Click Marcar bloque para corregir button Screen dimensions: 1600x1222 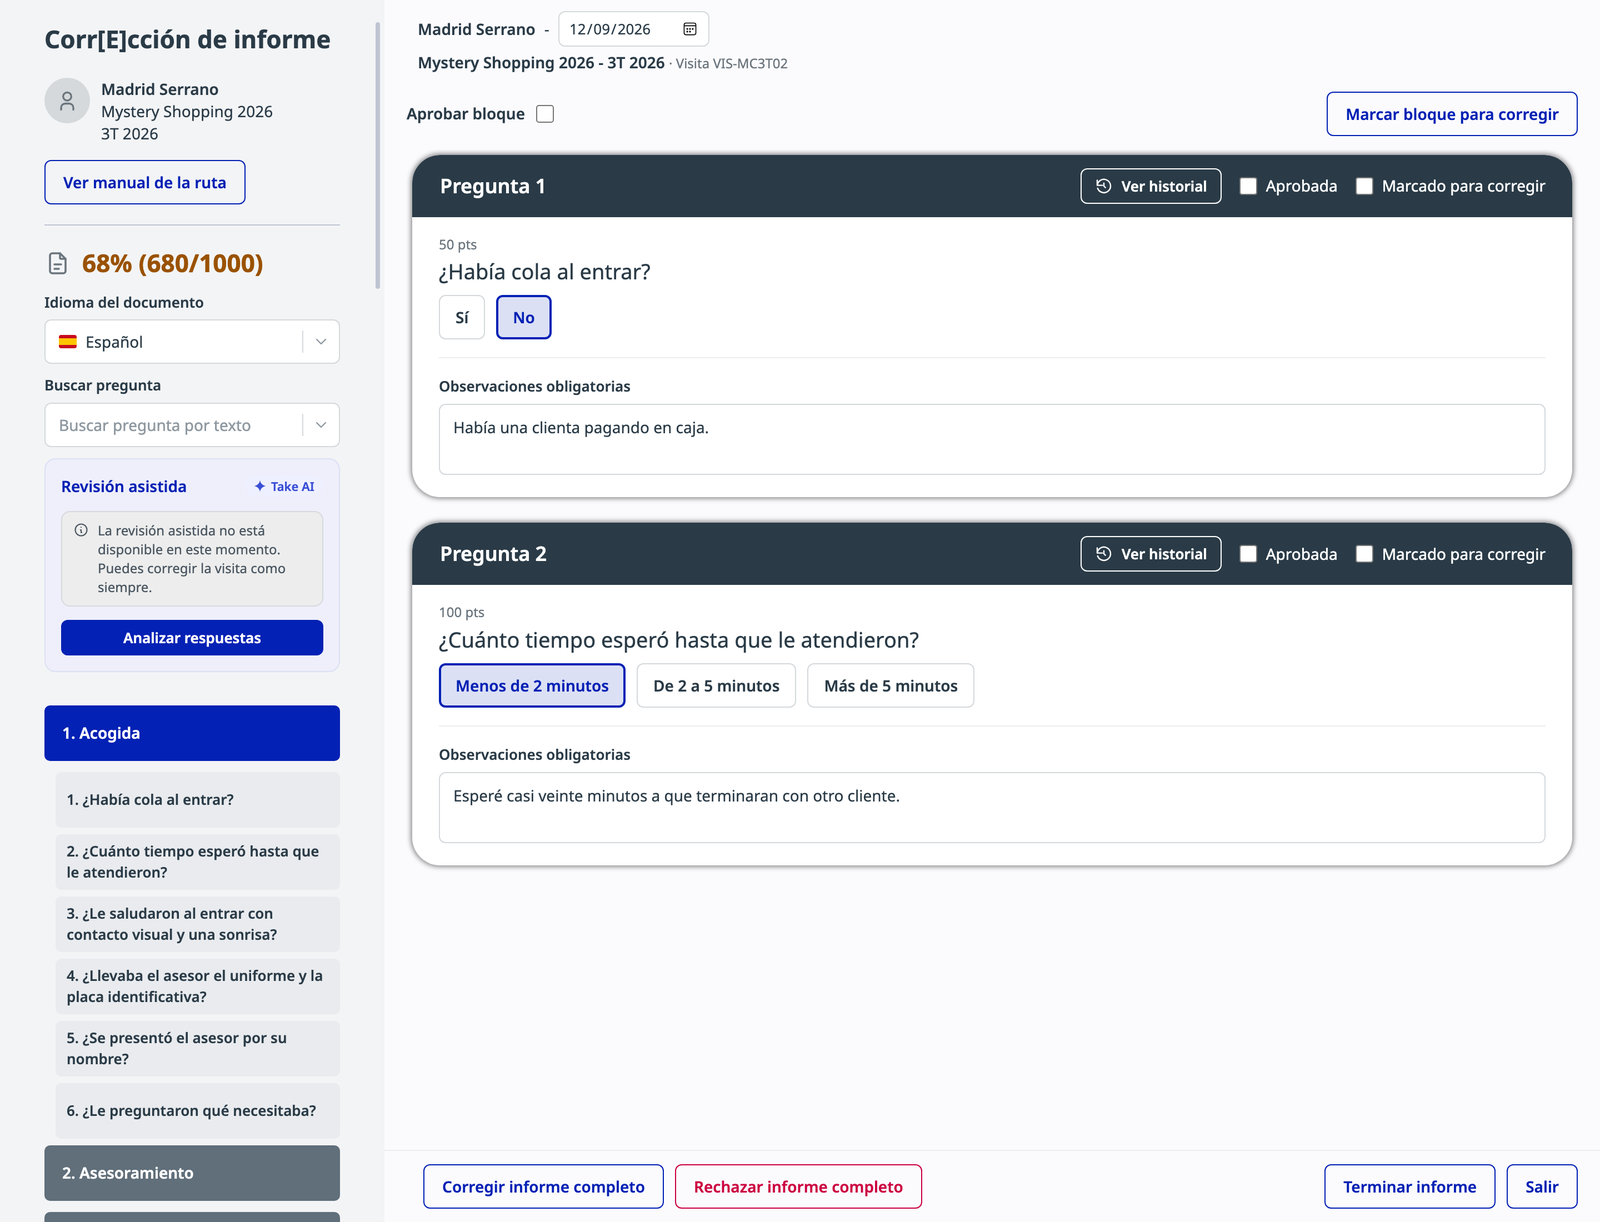[1452, 114]
